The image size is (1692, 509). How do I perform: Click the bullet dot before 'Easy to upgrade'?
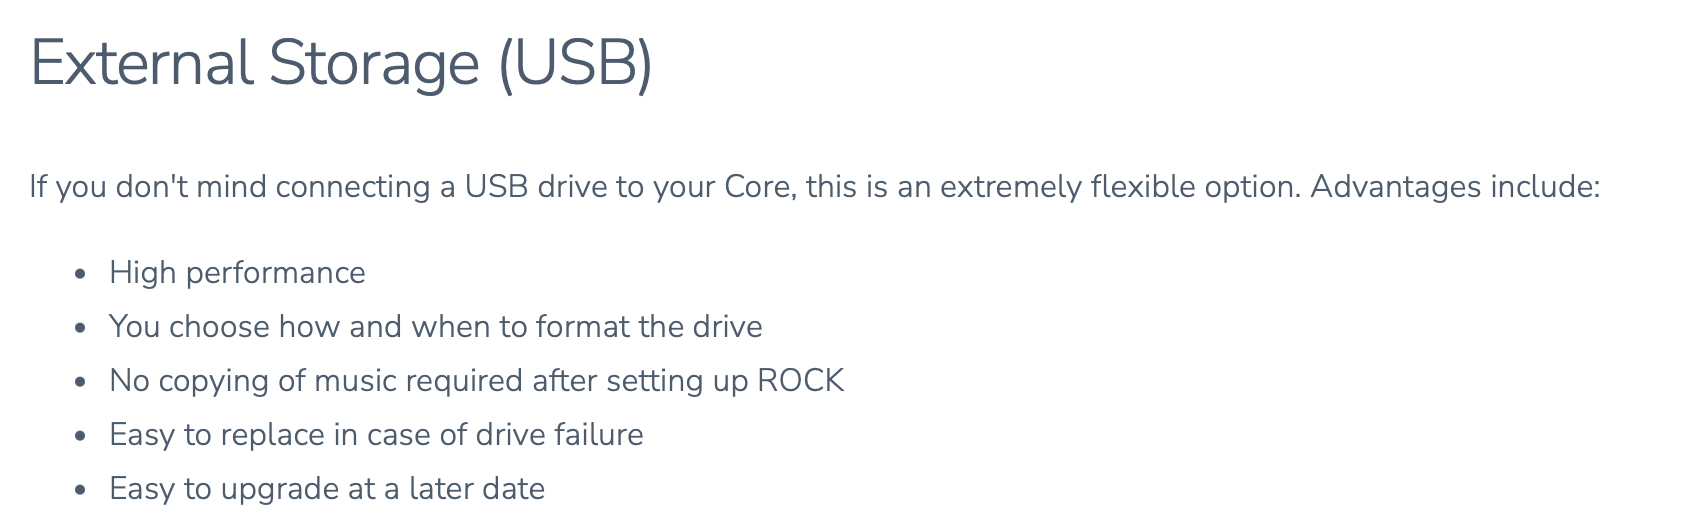click(82, 490)
